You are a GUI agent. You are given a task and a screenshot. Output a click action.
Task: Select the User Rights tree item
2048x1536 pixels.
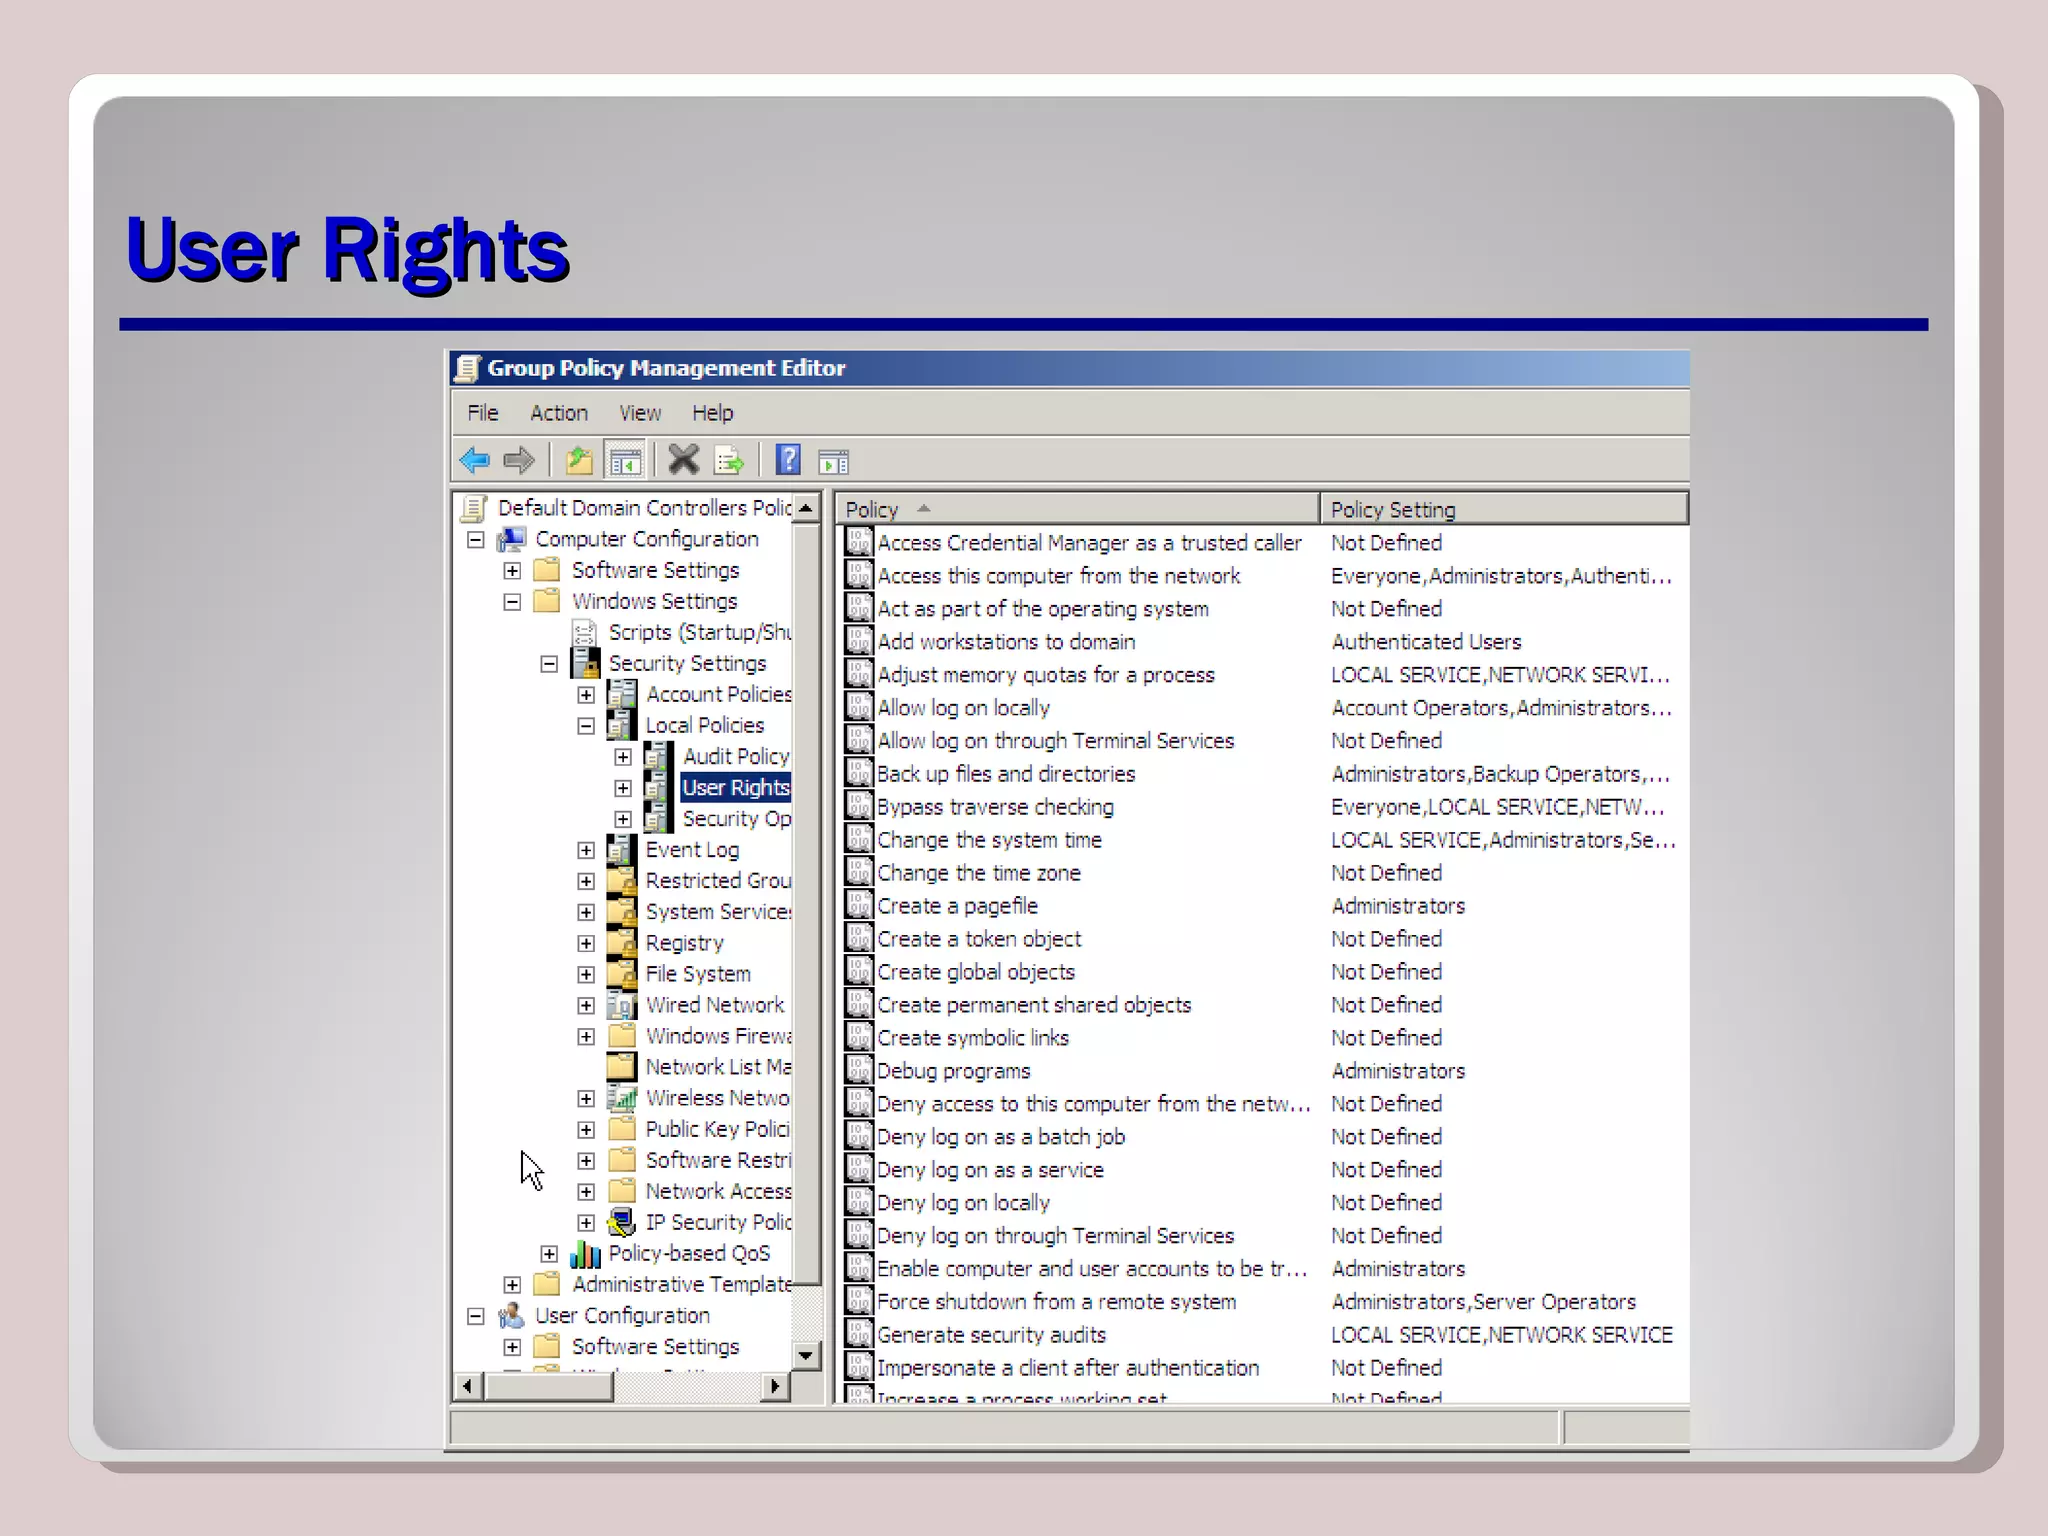pos(736,788)
